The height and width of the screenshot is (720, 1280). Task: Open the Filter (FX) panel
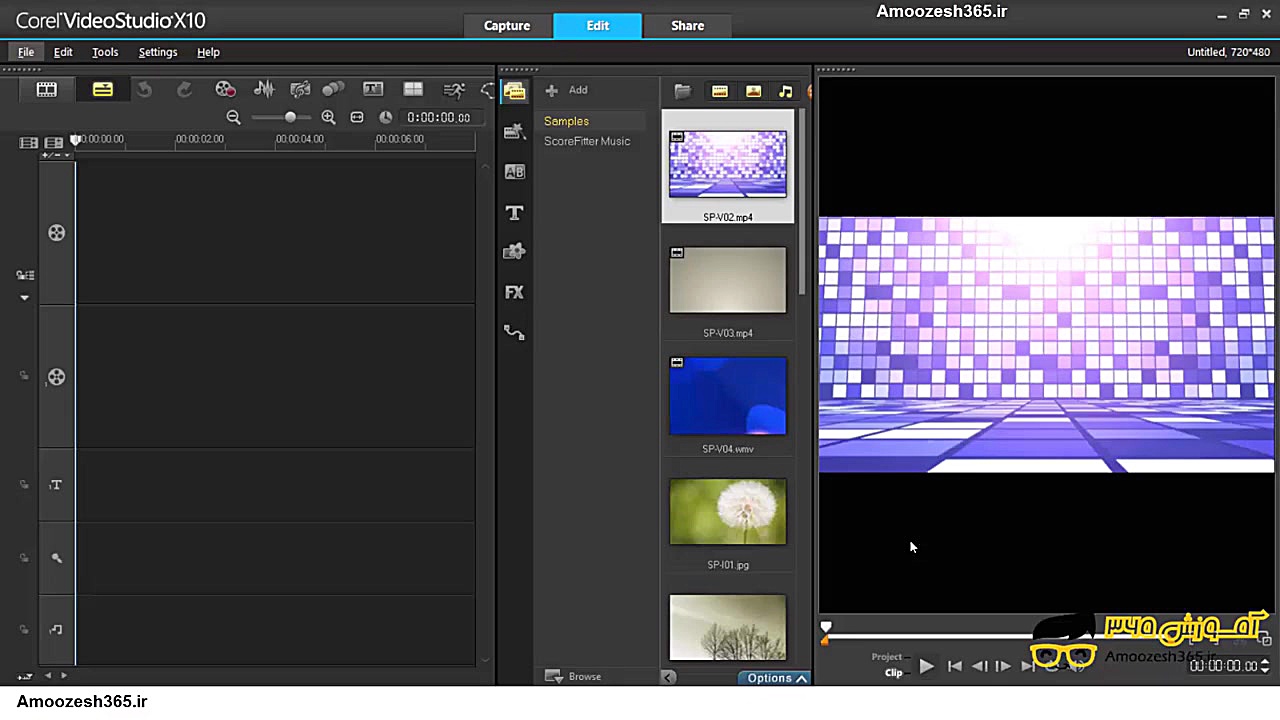[x=514, y=292]
